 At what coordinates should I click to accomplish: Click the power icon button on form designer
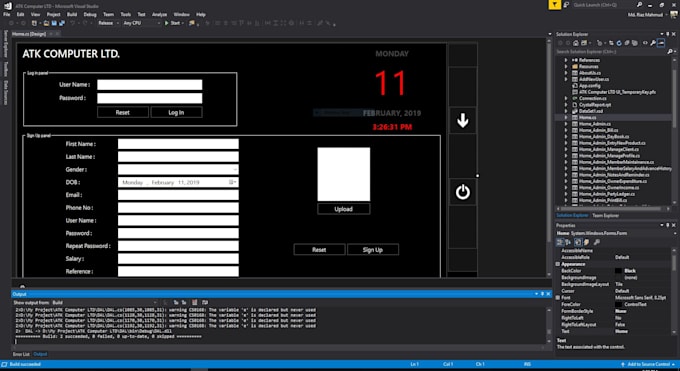pos(463,192)
